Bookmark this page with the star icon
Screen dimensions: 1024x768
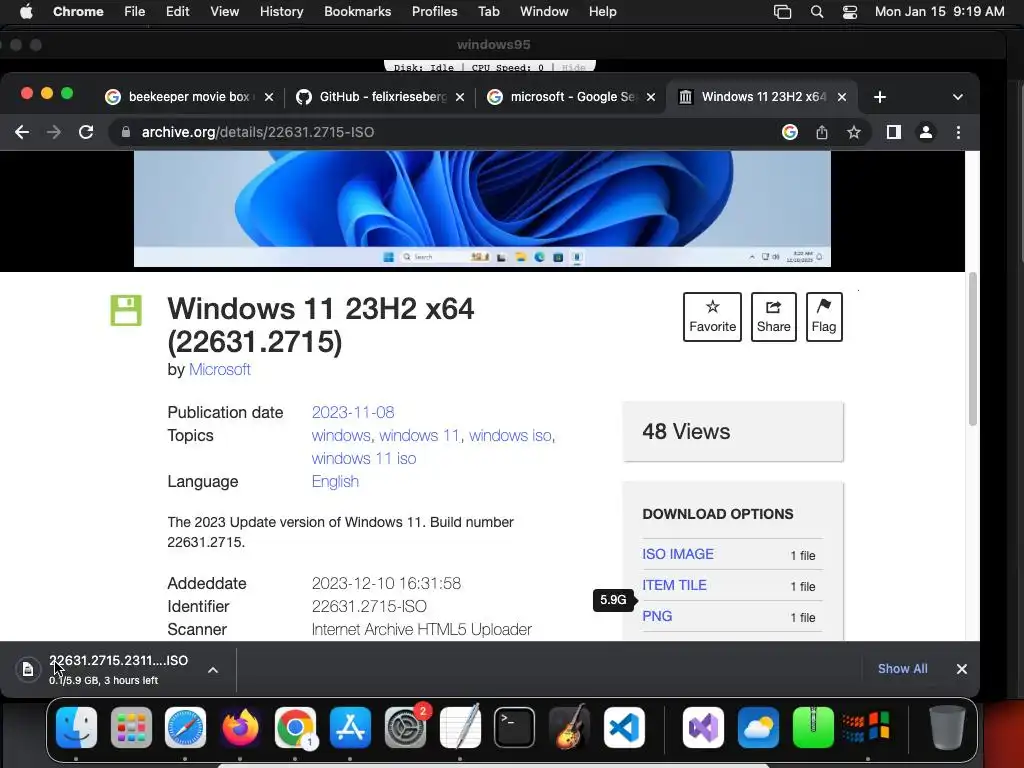854,133
